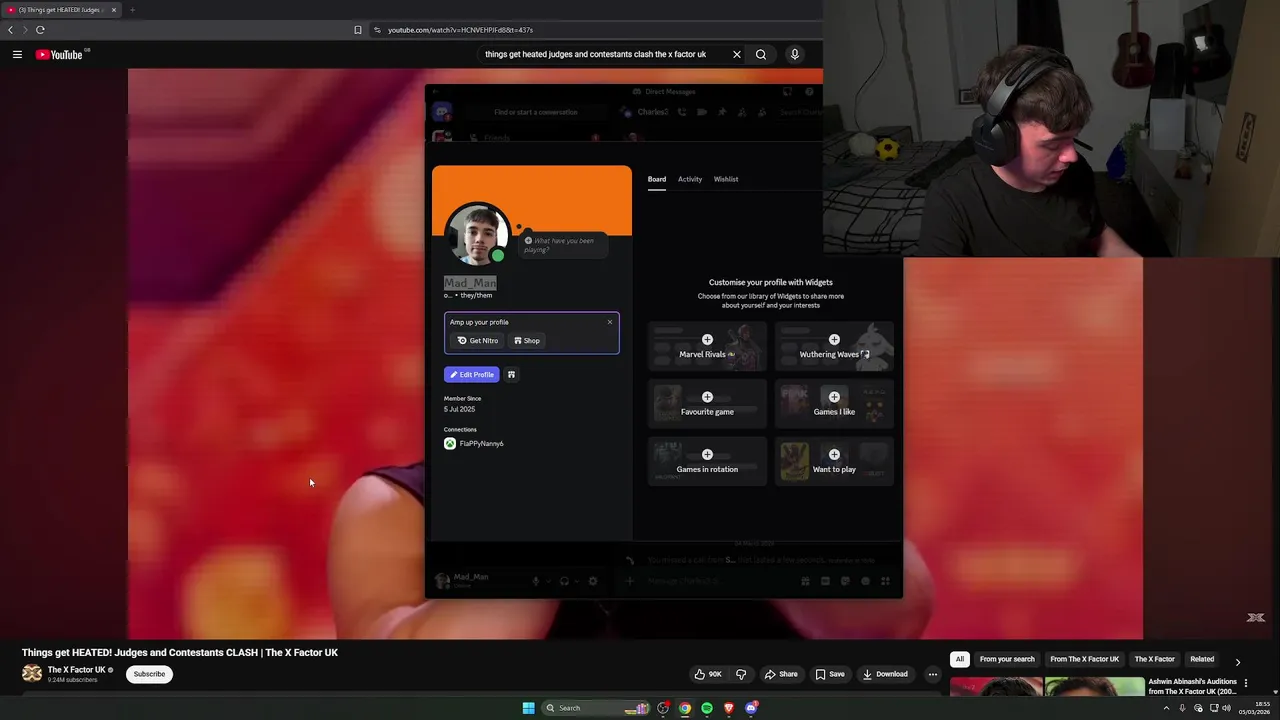Show more filter chips with right arrow
Screen dimensions: 1280x720
(1238, 662)
